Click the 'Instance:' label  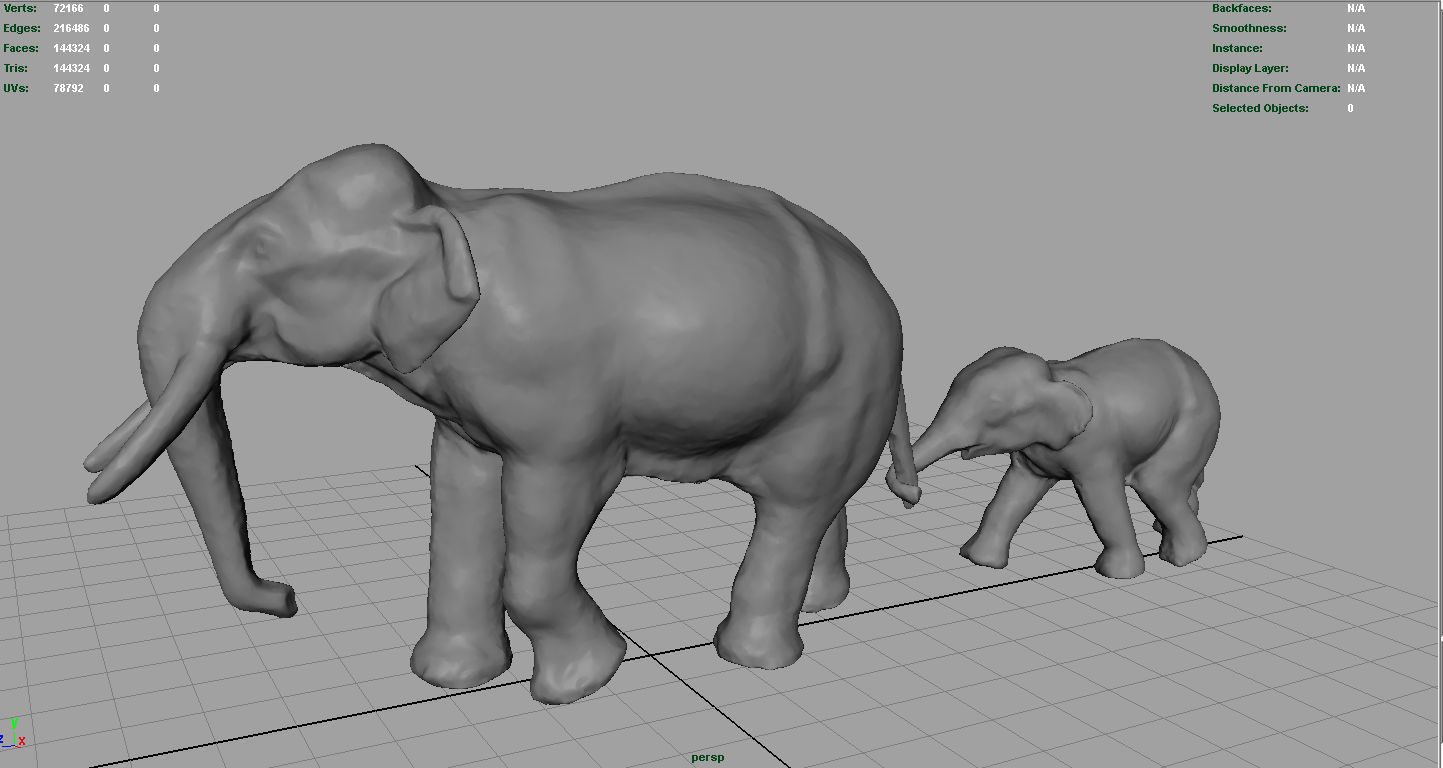point(1237,48)
